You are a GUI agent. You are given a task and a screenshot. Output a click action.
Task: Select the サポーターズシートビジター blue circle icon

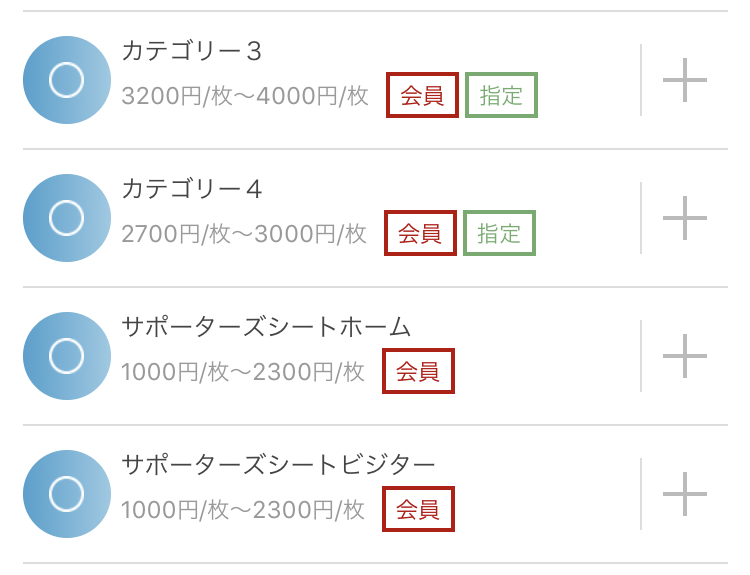pyautogui.click(x=66, y=494)
